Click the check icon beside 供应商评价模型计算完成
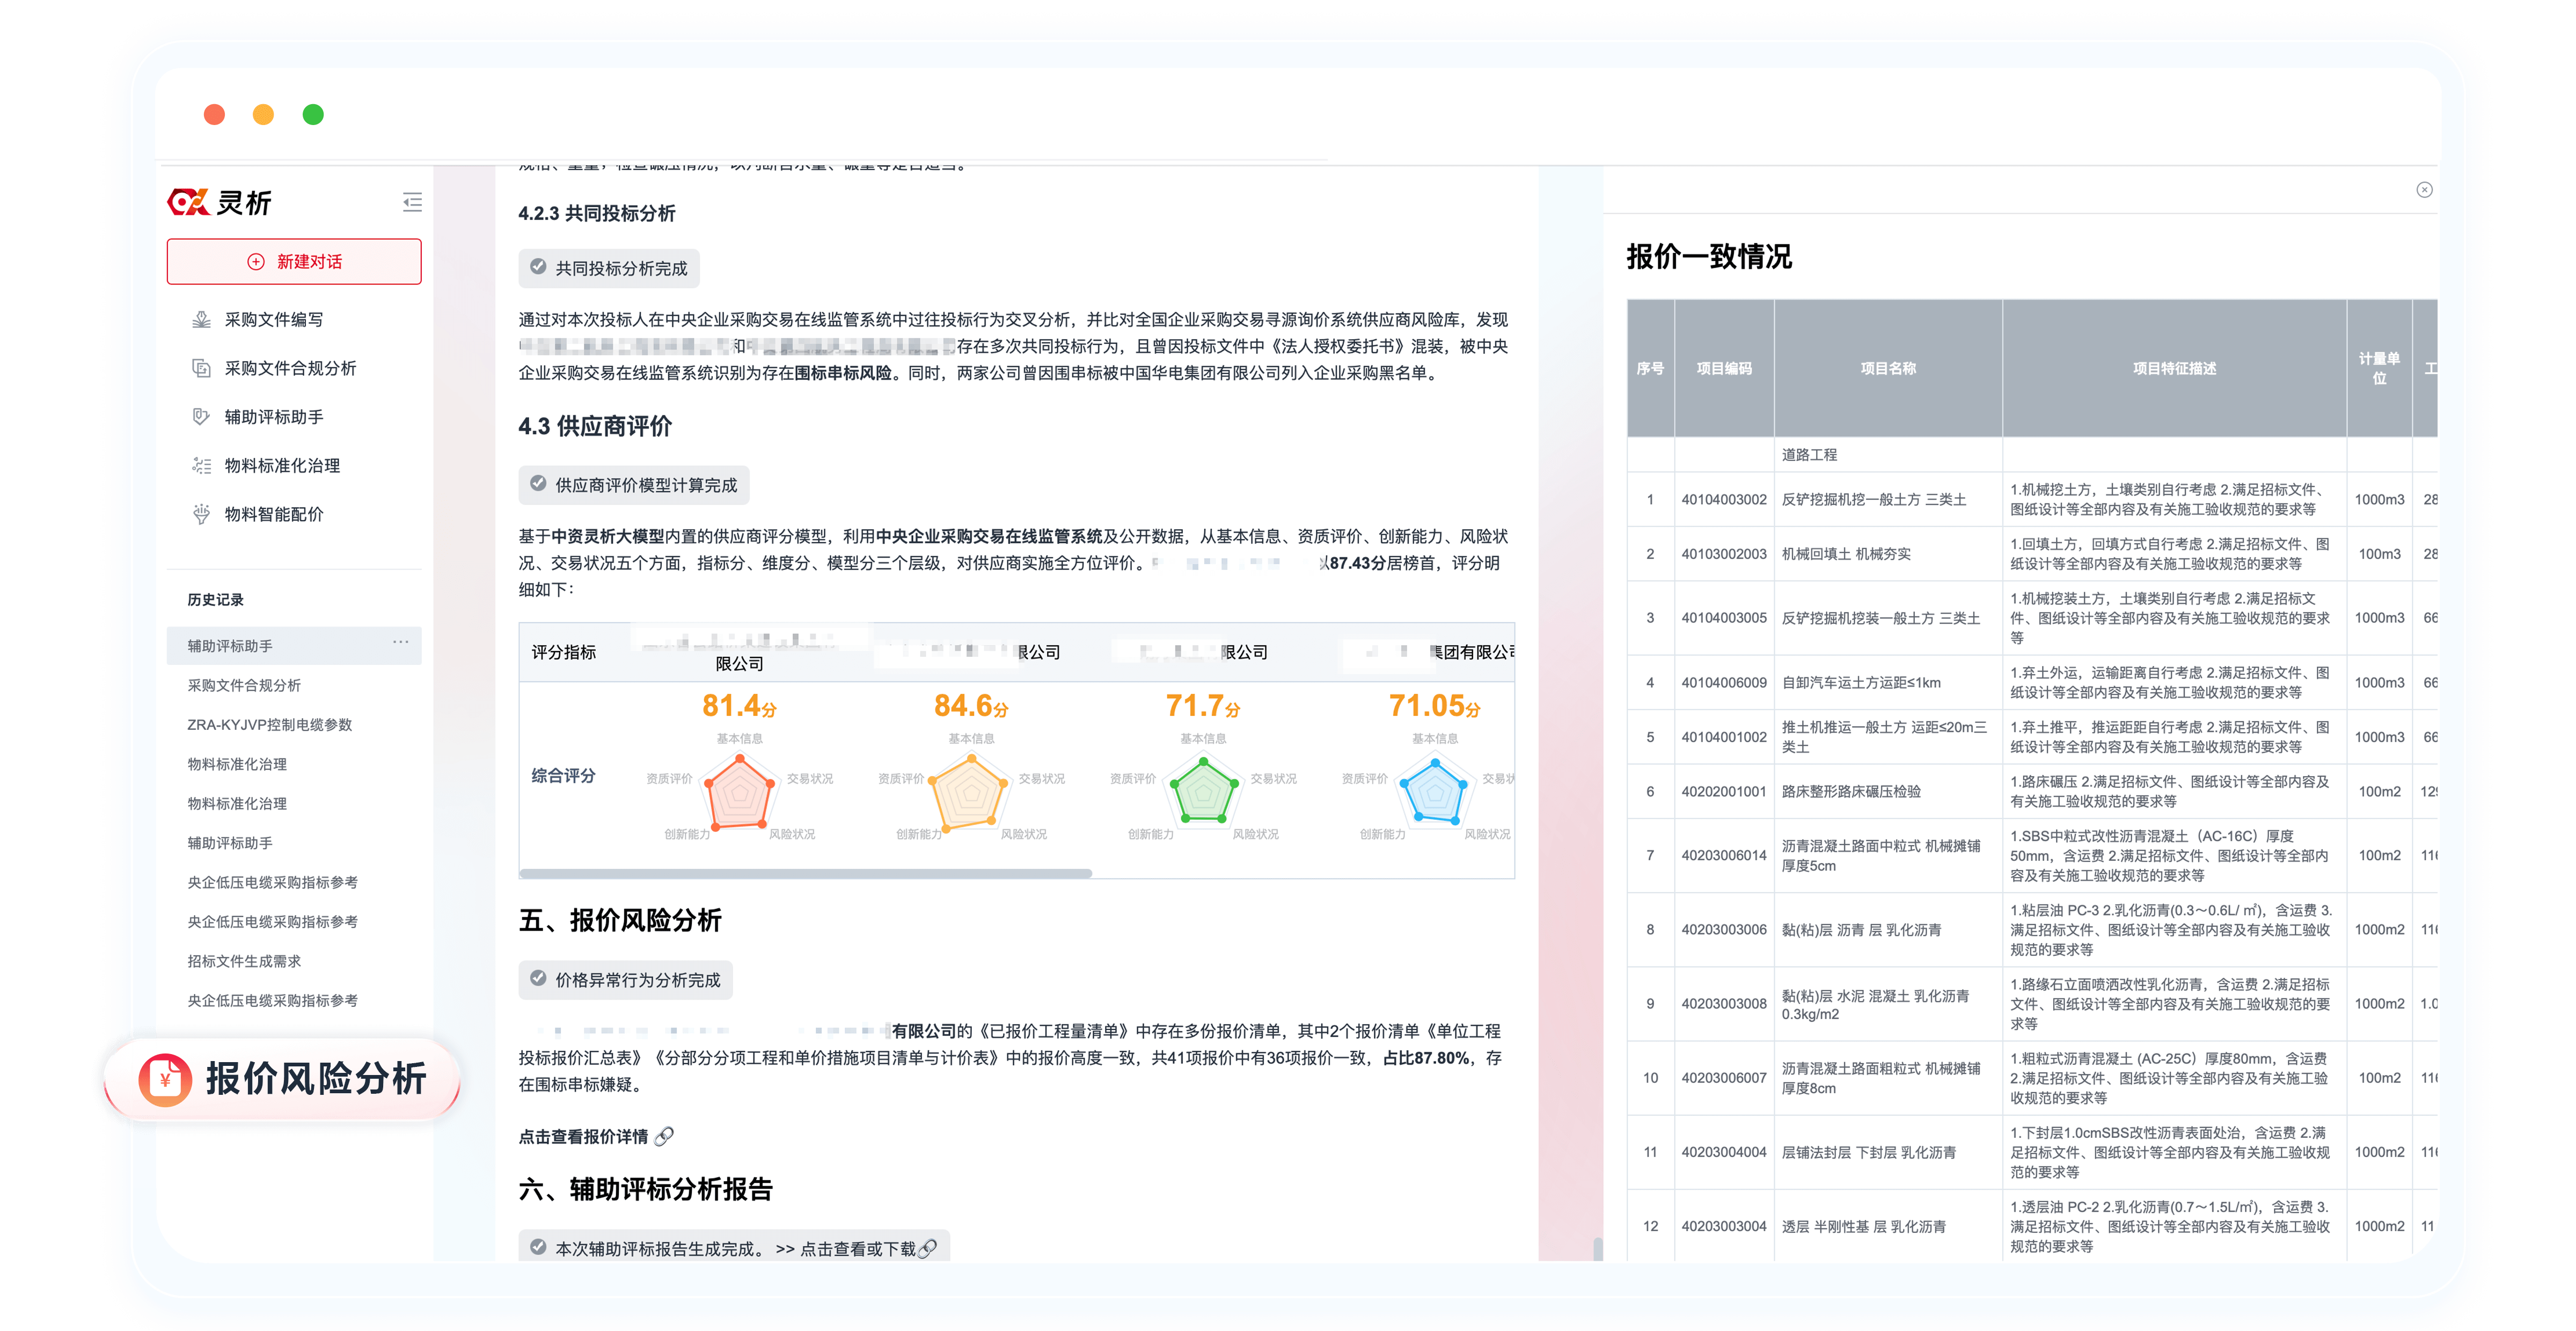This screenshot has height=1331, width=2576. pos(538,484)
